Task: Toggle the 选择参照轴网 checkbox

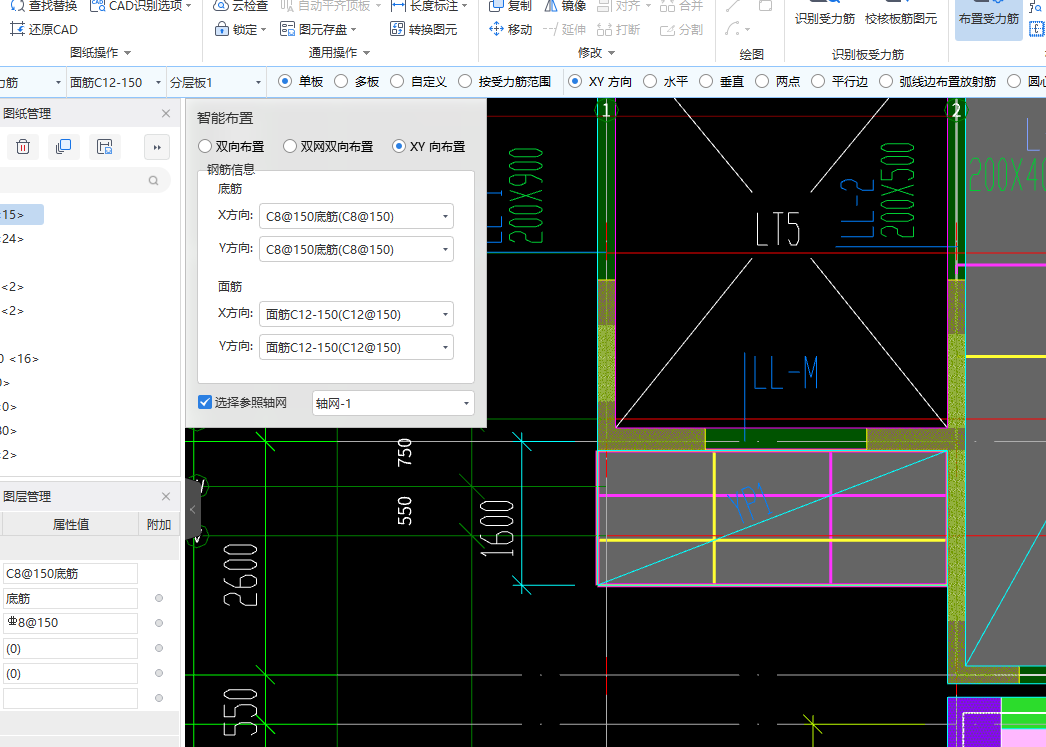Action: [x=205, y=402]
